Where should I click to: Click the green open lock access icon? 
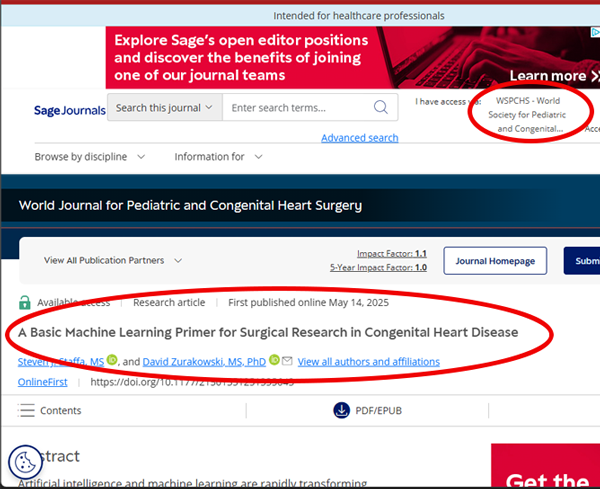click(x=24, y=302)
